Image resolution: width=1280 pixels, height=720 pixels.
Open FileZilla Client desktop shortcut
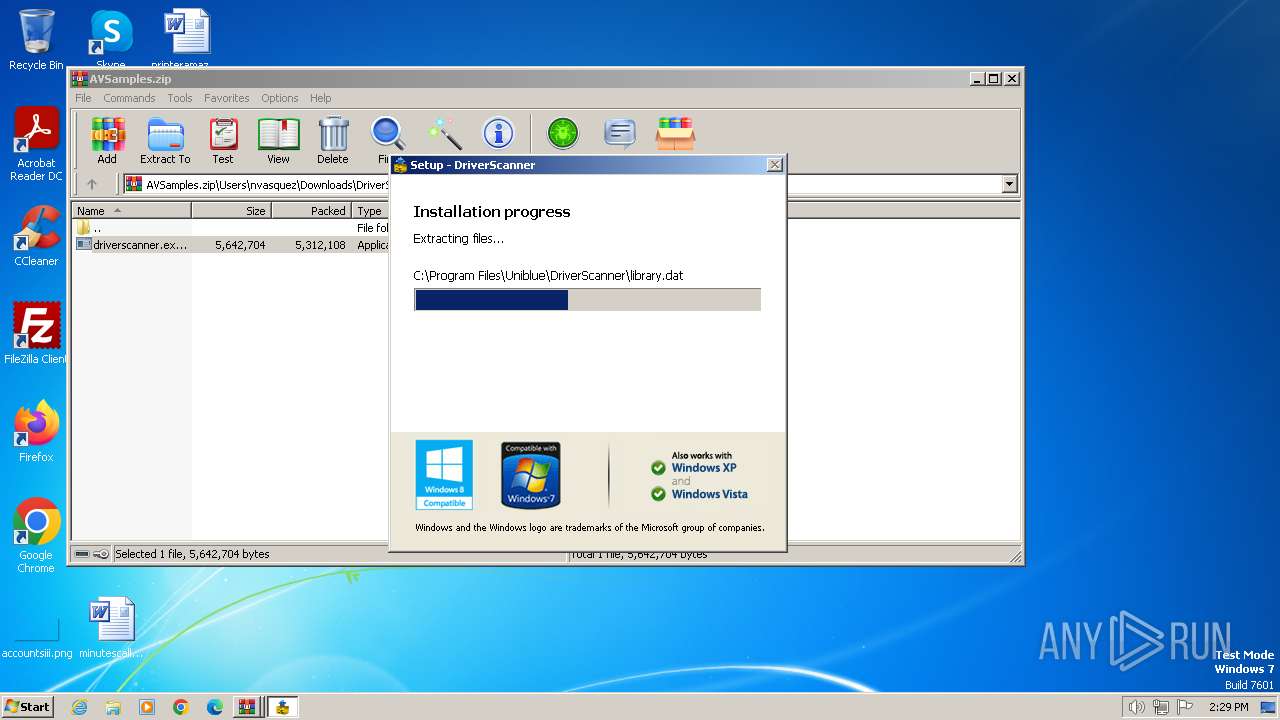click(36, 334)
